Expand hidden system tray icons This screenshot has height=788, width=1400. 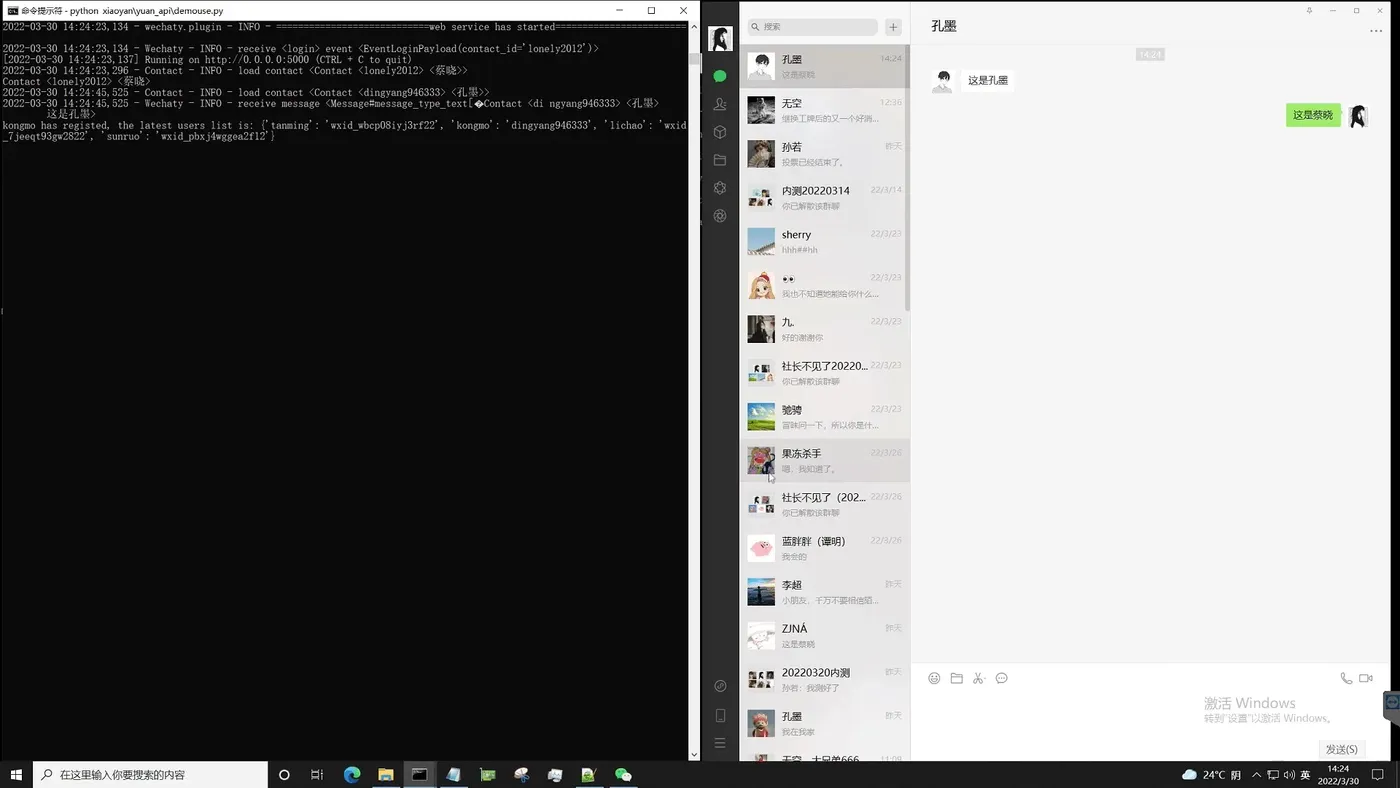1257,775
